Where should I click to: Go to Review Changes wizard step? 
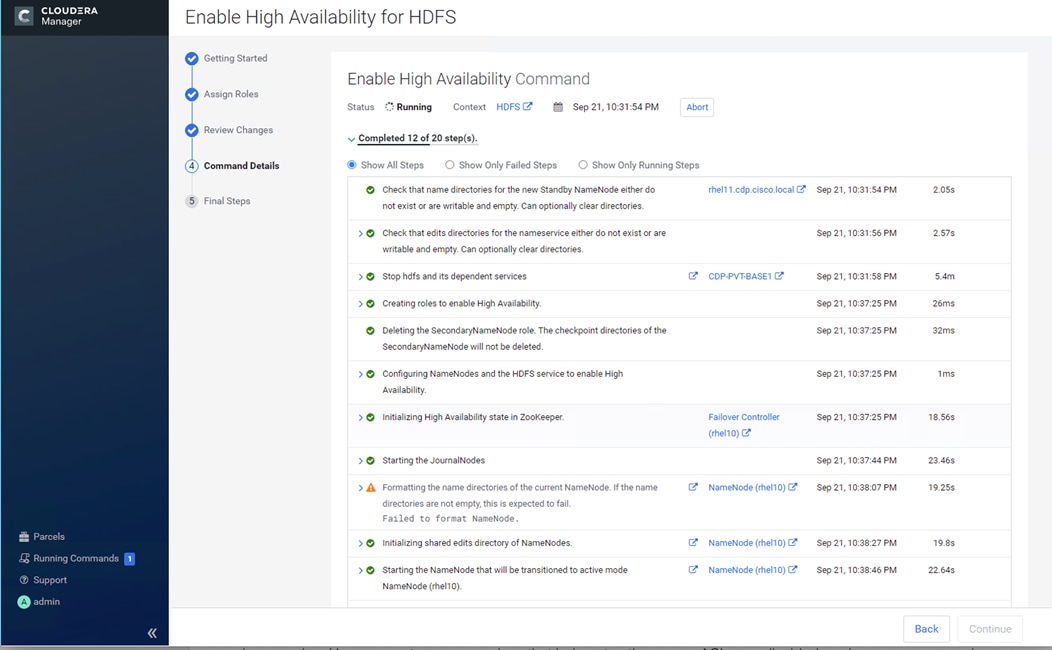238,129
